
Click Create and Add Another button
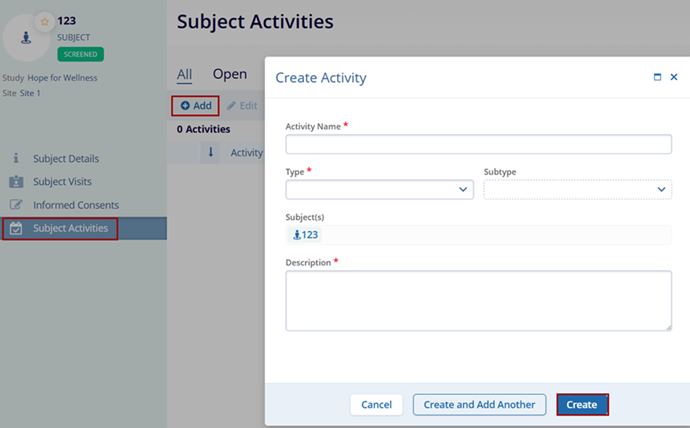tap(479, 404)
